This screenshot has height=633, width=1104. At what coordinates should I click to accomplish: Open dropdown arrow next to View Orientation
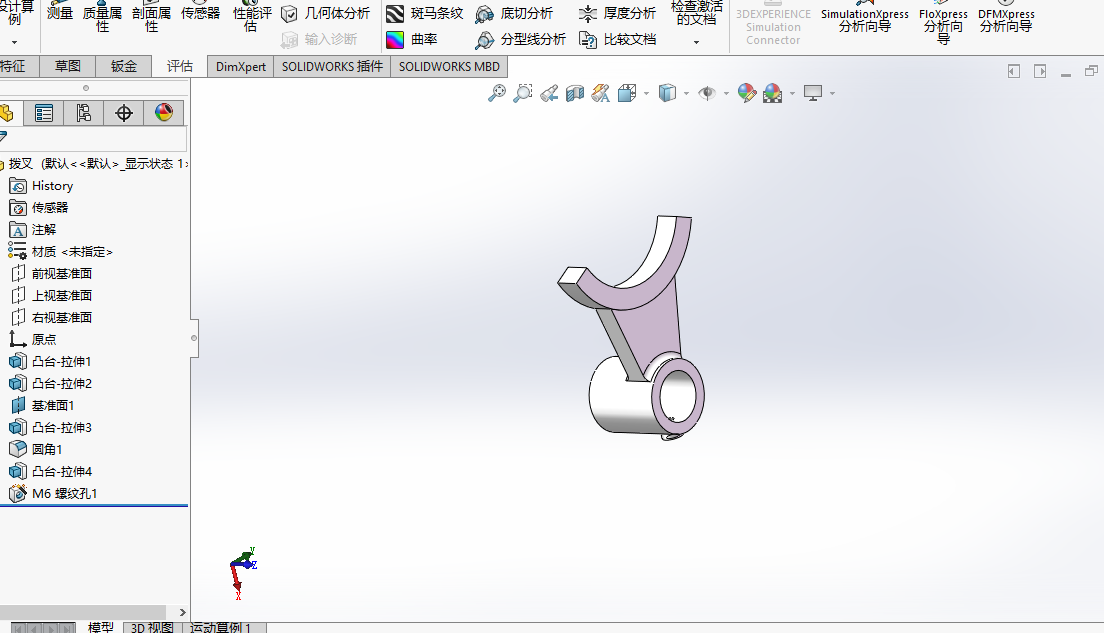pos(646,93)
